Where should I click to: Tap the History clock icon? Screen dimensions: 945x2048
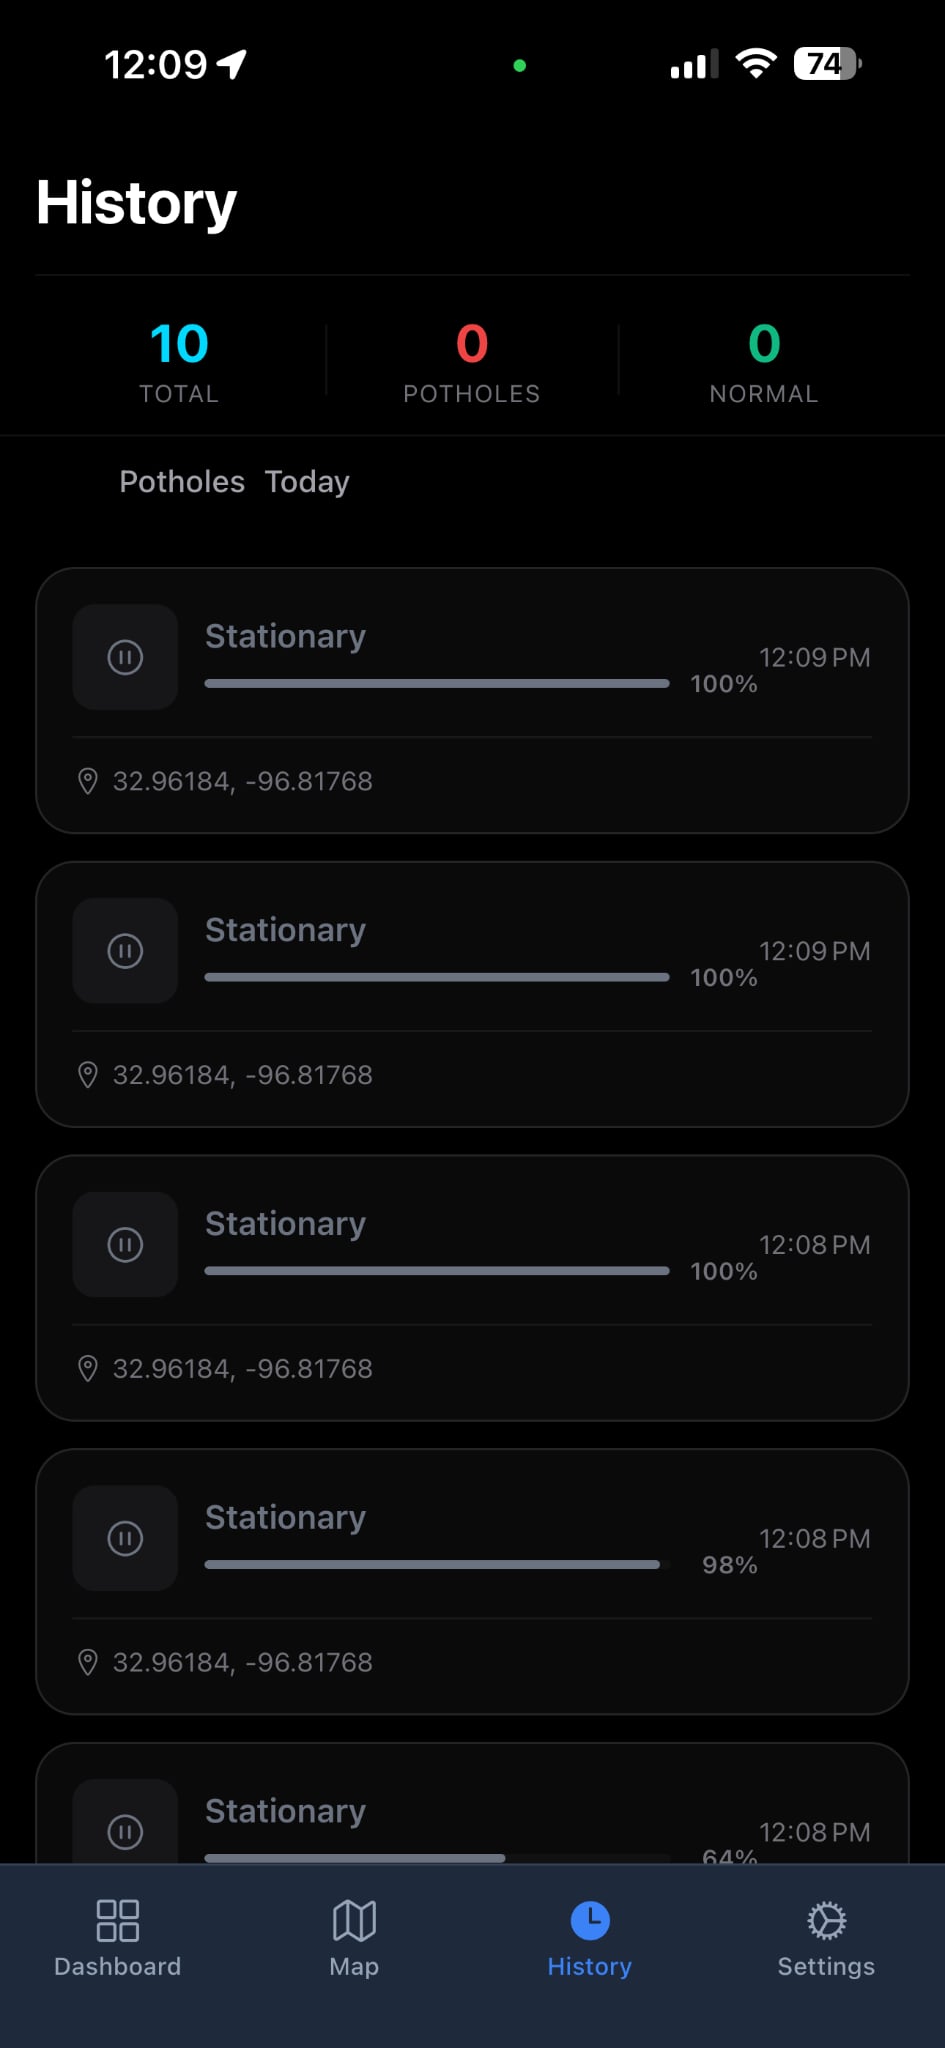590,1920
